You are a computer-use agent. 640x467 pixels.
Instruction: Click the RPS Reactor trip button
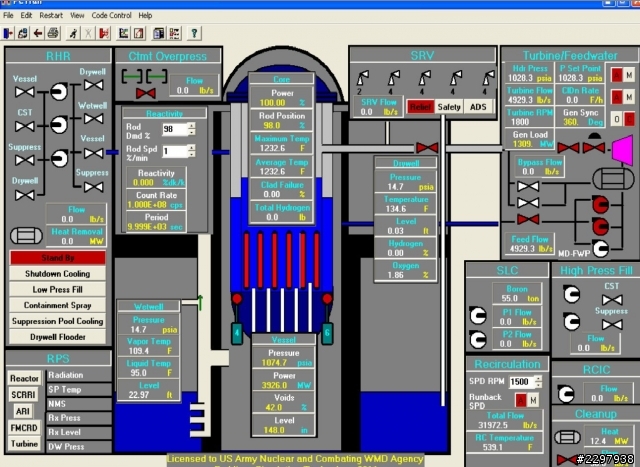click(24, 378)
